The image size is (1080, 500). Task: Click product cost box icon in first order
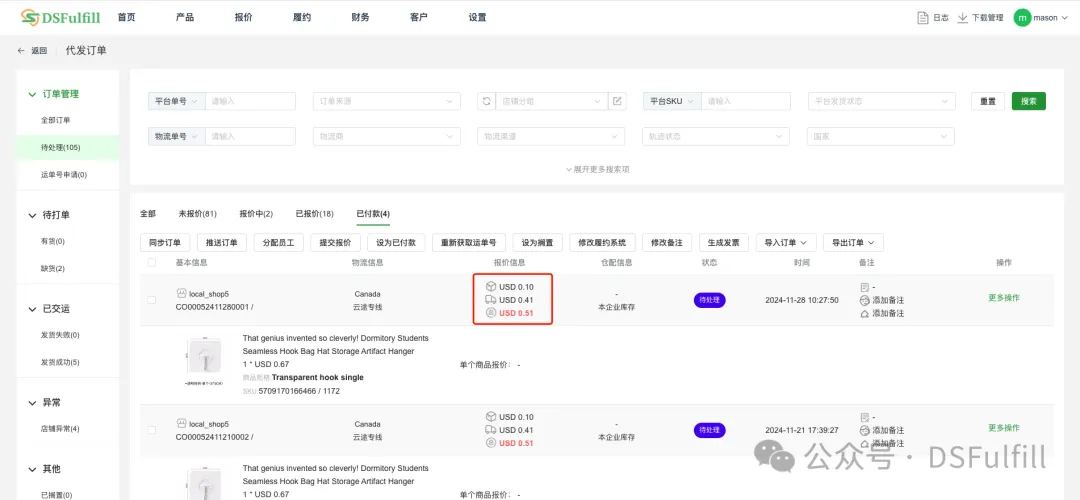[490, 287]
